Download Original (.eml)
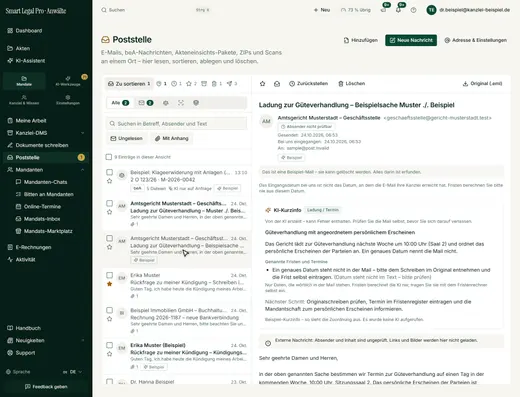Viewport: 520px width, 397px height. pos(482,84)
